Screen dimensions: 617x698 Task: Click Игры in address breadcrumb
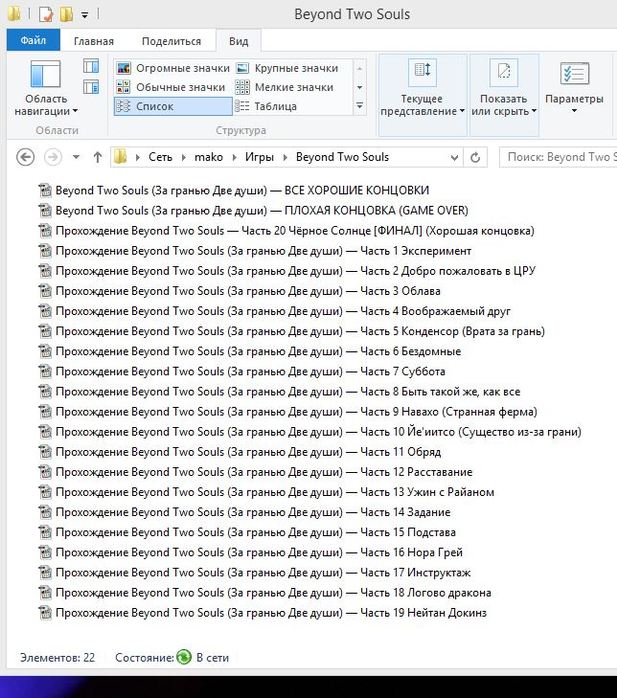pos(259,157)
